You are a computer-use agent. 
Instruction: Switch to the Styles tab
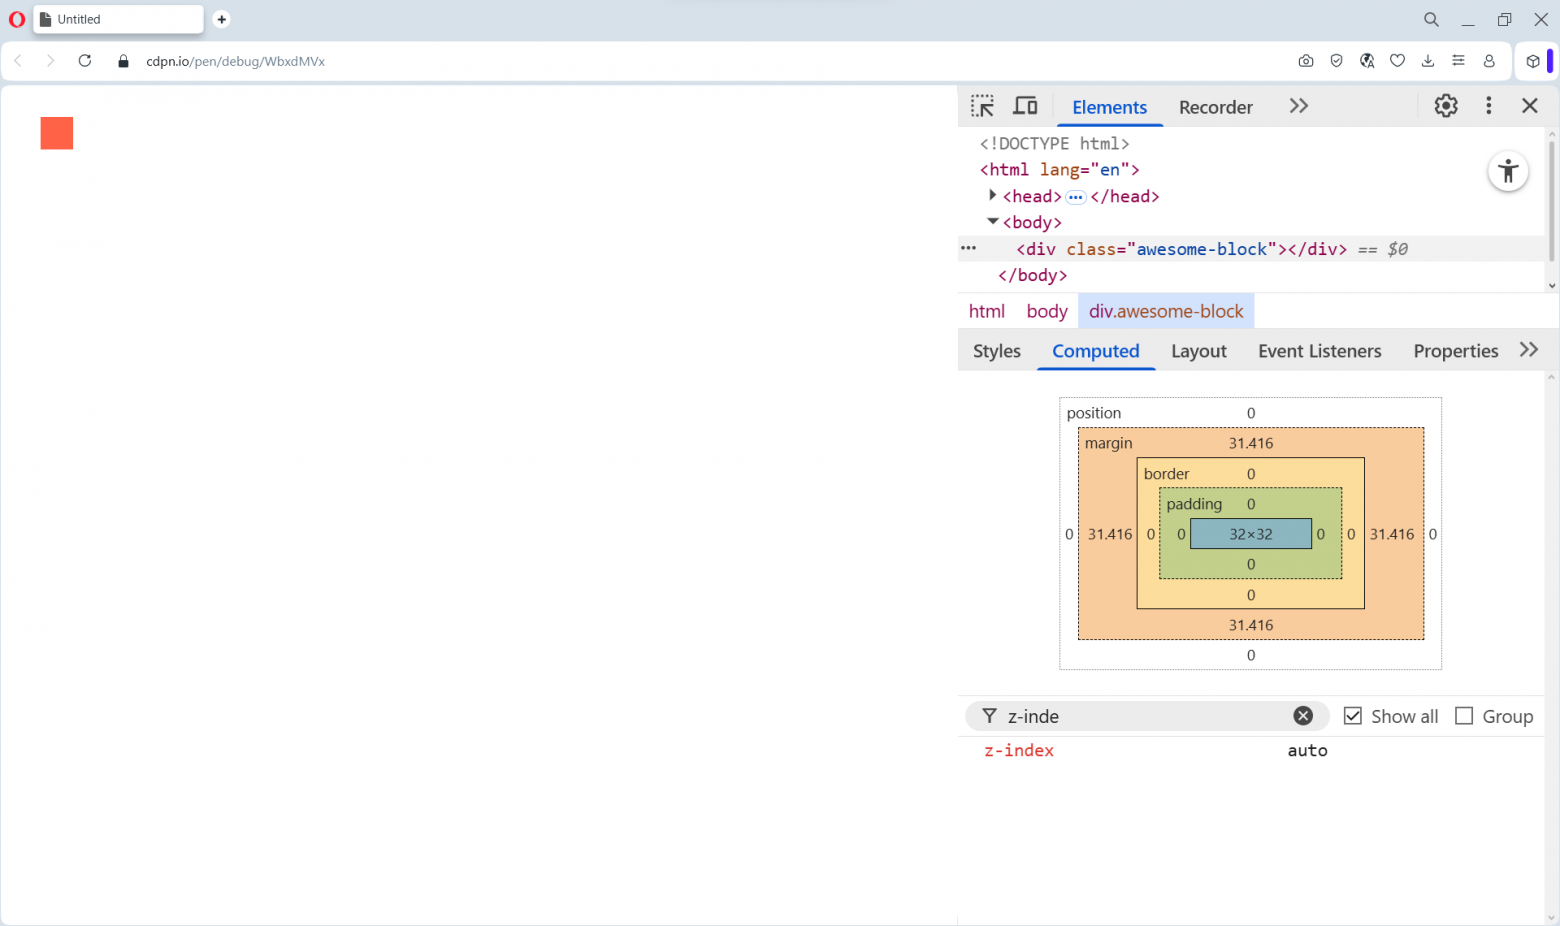point(996,351)
